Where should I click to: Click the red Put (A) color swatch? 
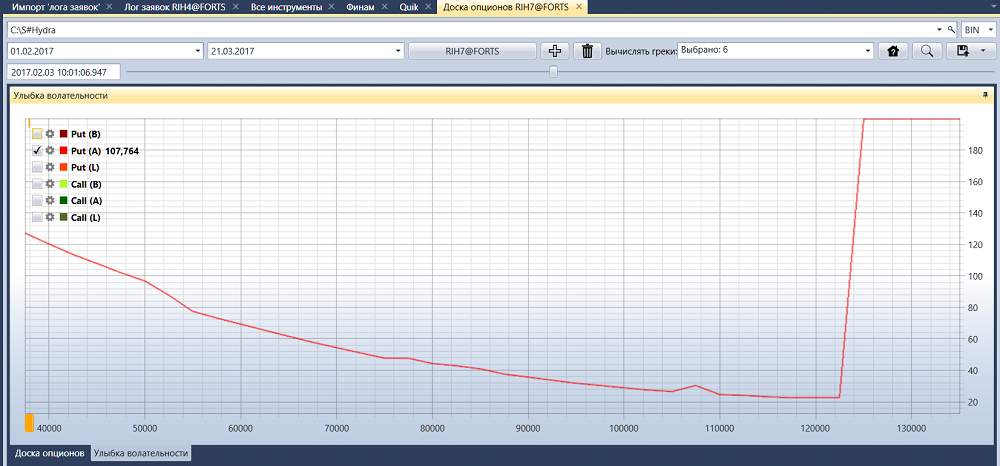[x=63, y=151]
